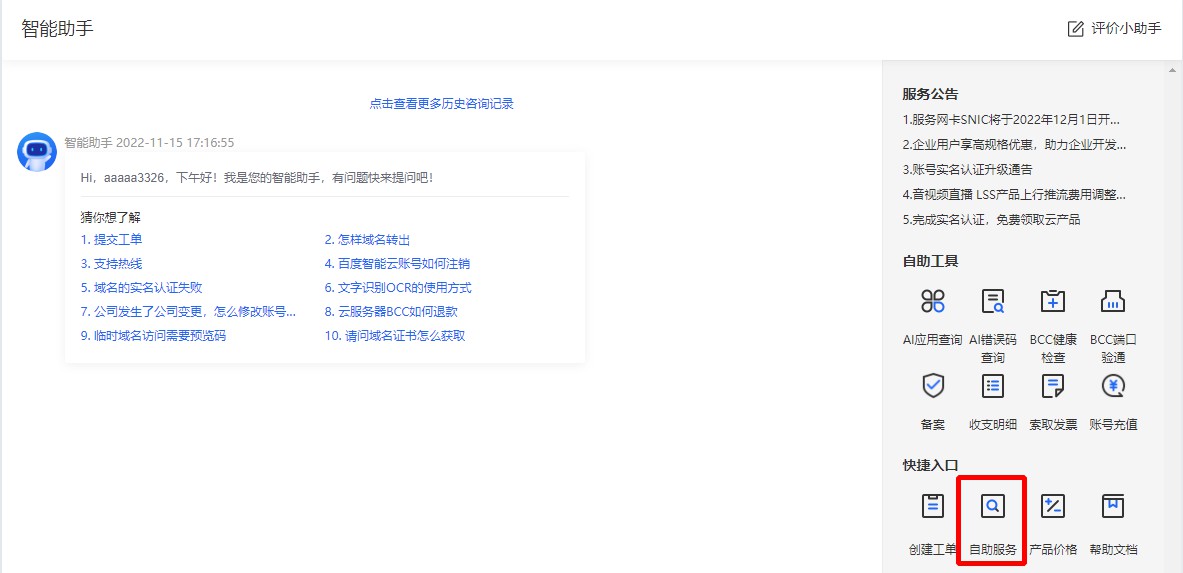The image size is (1183, 573).
Task: Open the 产品价格 calculator icon
Action: click(1052, 506)
